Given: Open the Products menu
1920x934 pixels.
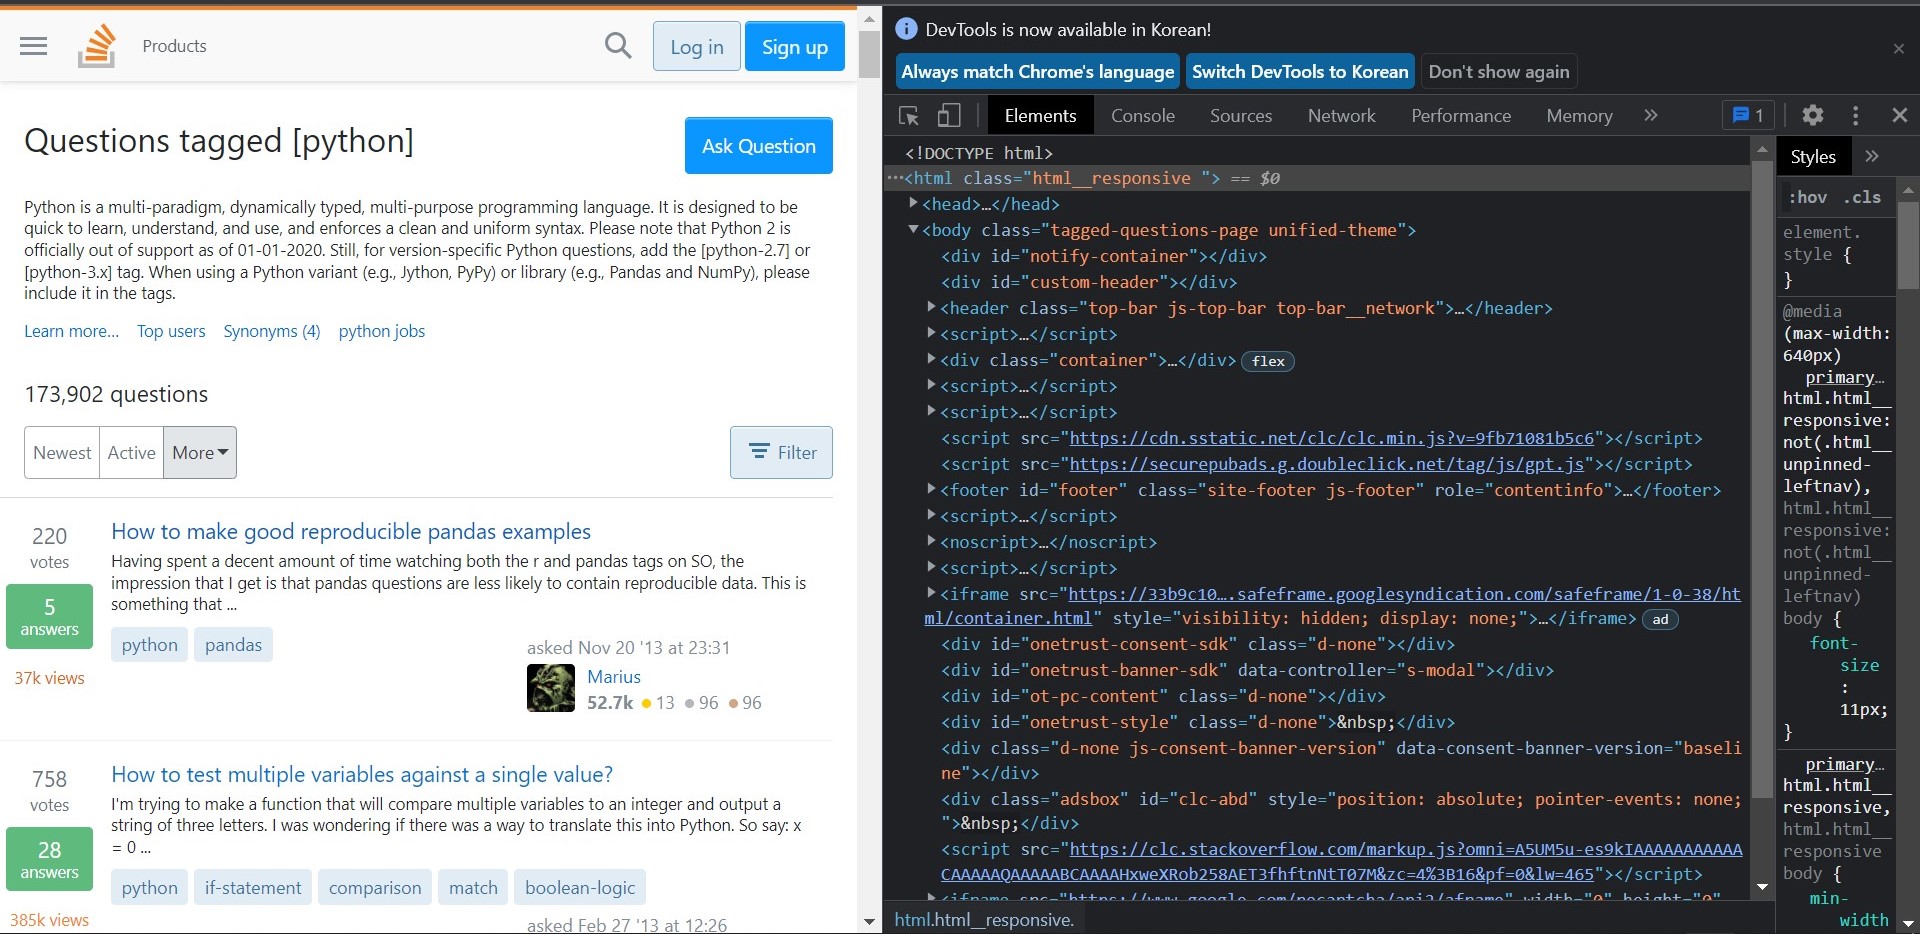Looking at the screenshot, I should pyautogui.click(x=174, y=46).
